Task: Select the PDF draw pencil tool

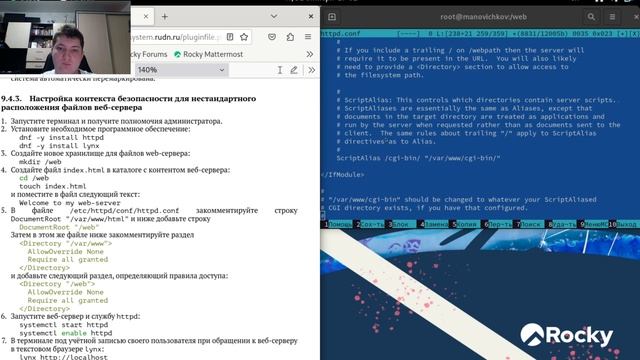Action: click(x=293, y=70)
